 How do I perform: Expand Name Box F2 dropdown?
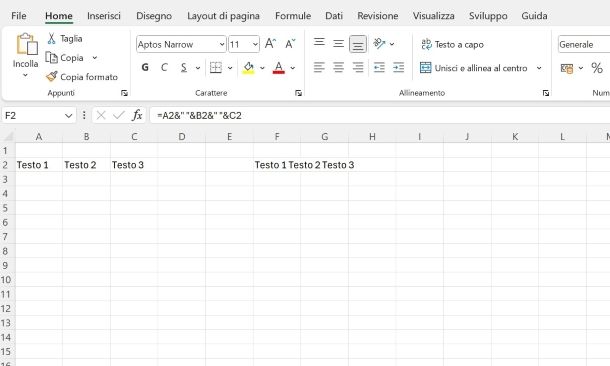point(68,116)
